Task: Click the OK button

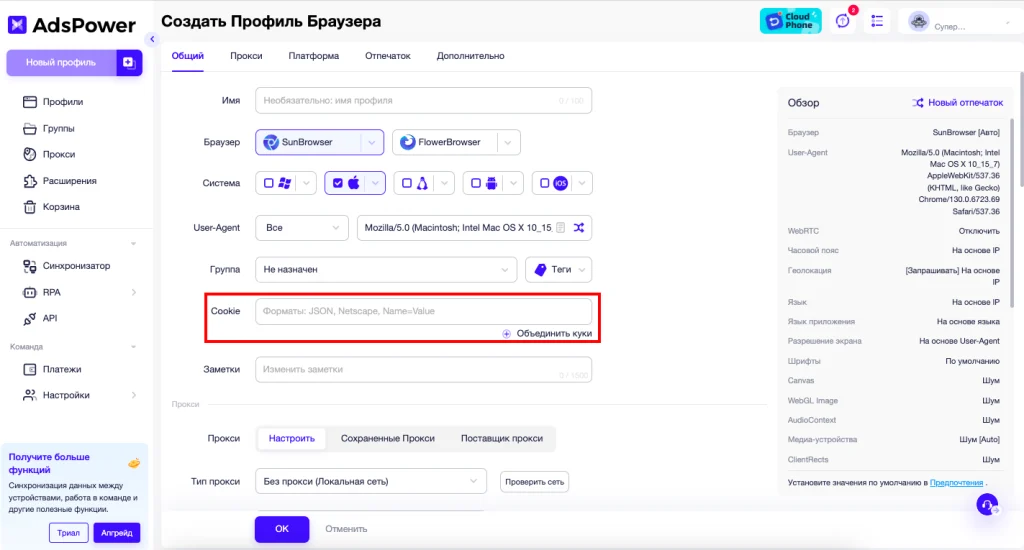Action: 281,529
